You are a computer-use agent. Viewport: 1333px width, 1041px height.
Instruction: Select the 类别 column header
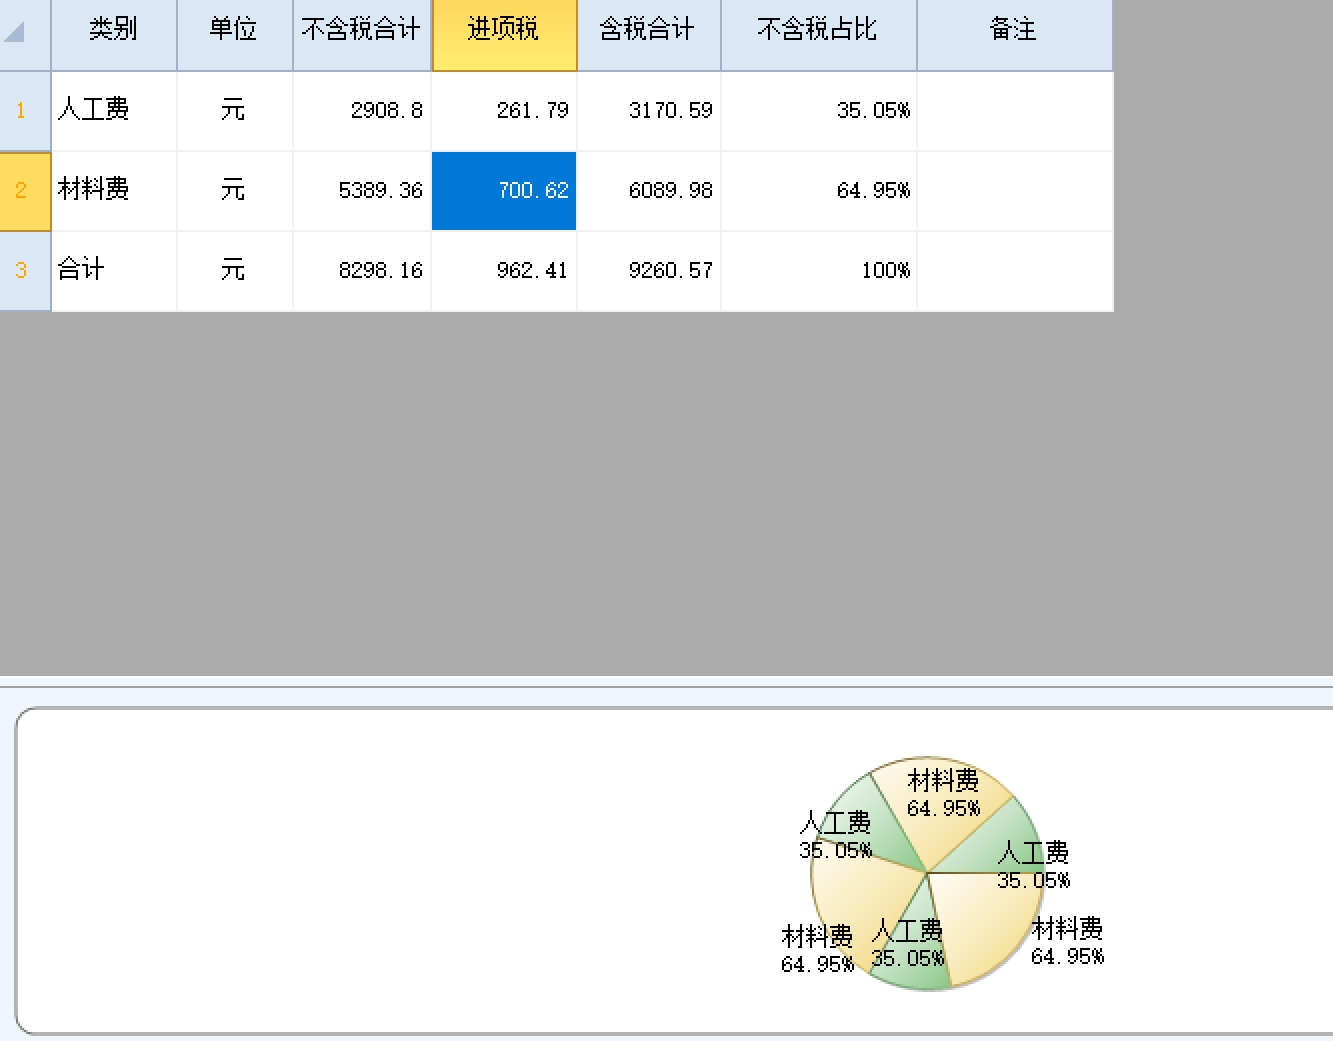(x=114, y=35)
